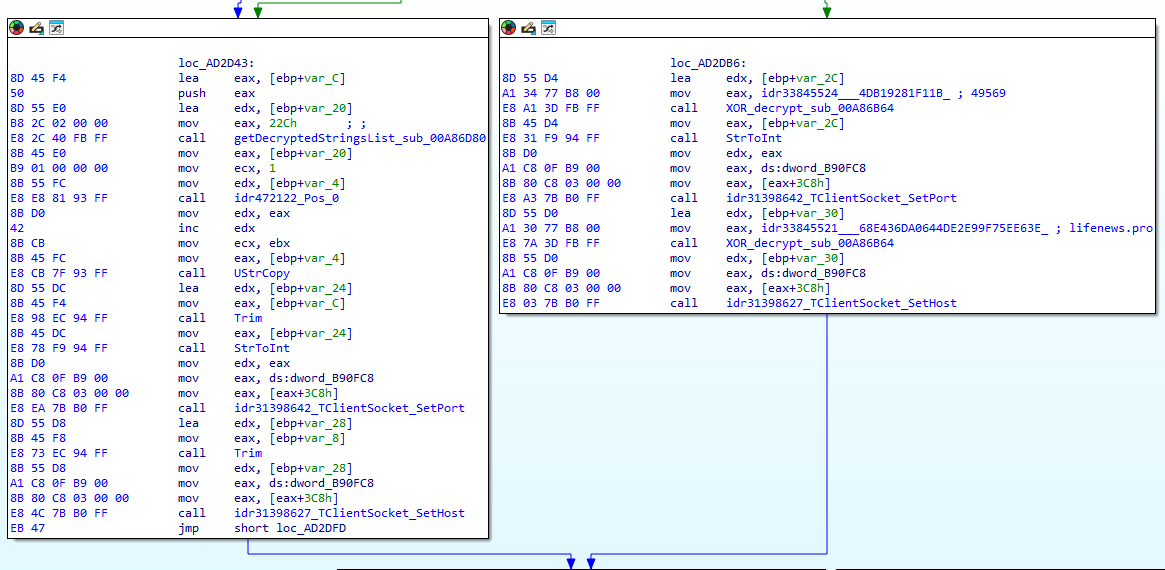Click the pencil edit icon on the loc_AD2D43 block

pos(37,28)
